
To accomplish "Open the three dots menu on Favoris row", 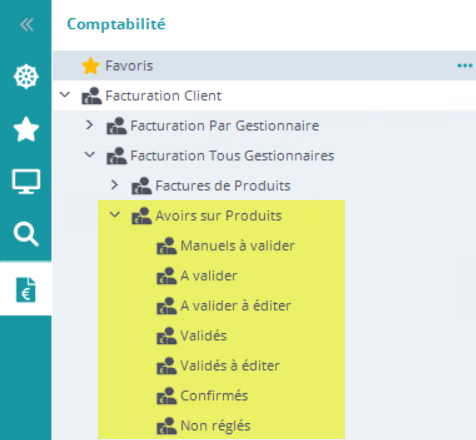I will point(465,66).
